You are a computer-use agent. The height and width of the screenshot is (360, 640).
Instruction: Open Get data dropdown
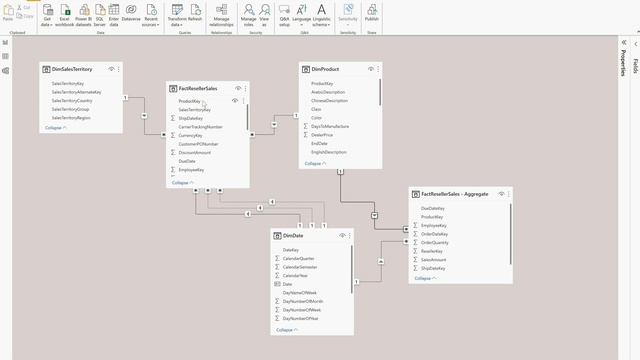point(47,16)
